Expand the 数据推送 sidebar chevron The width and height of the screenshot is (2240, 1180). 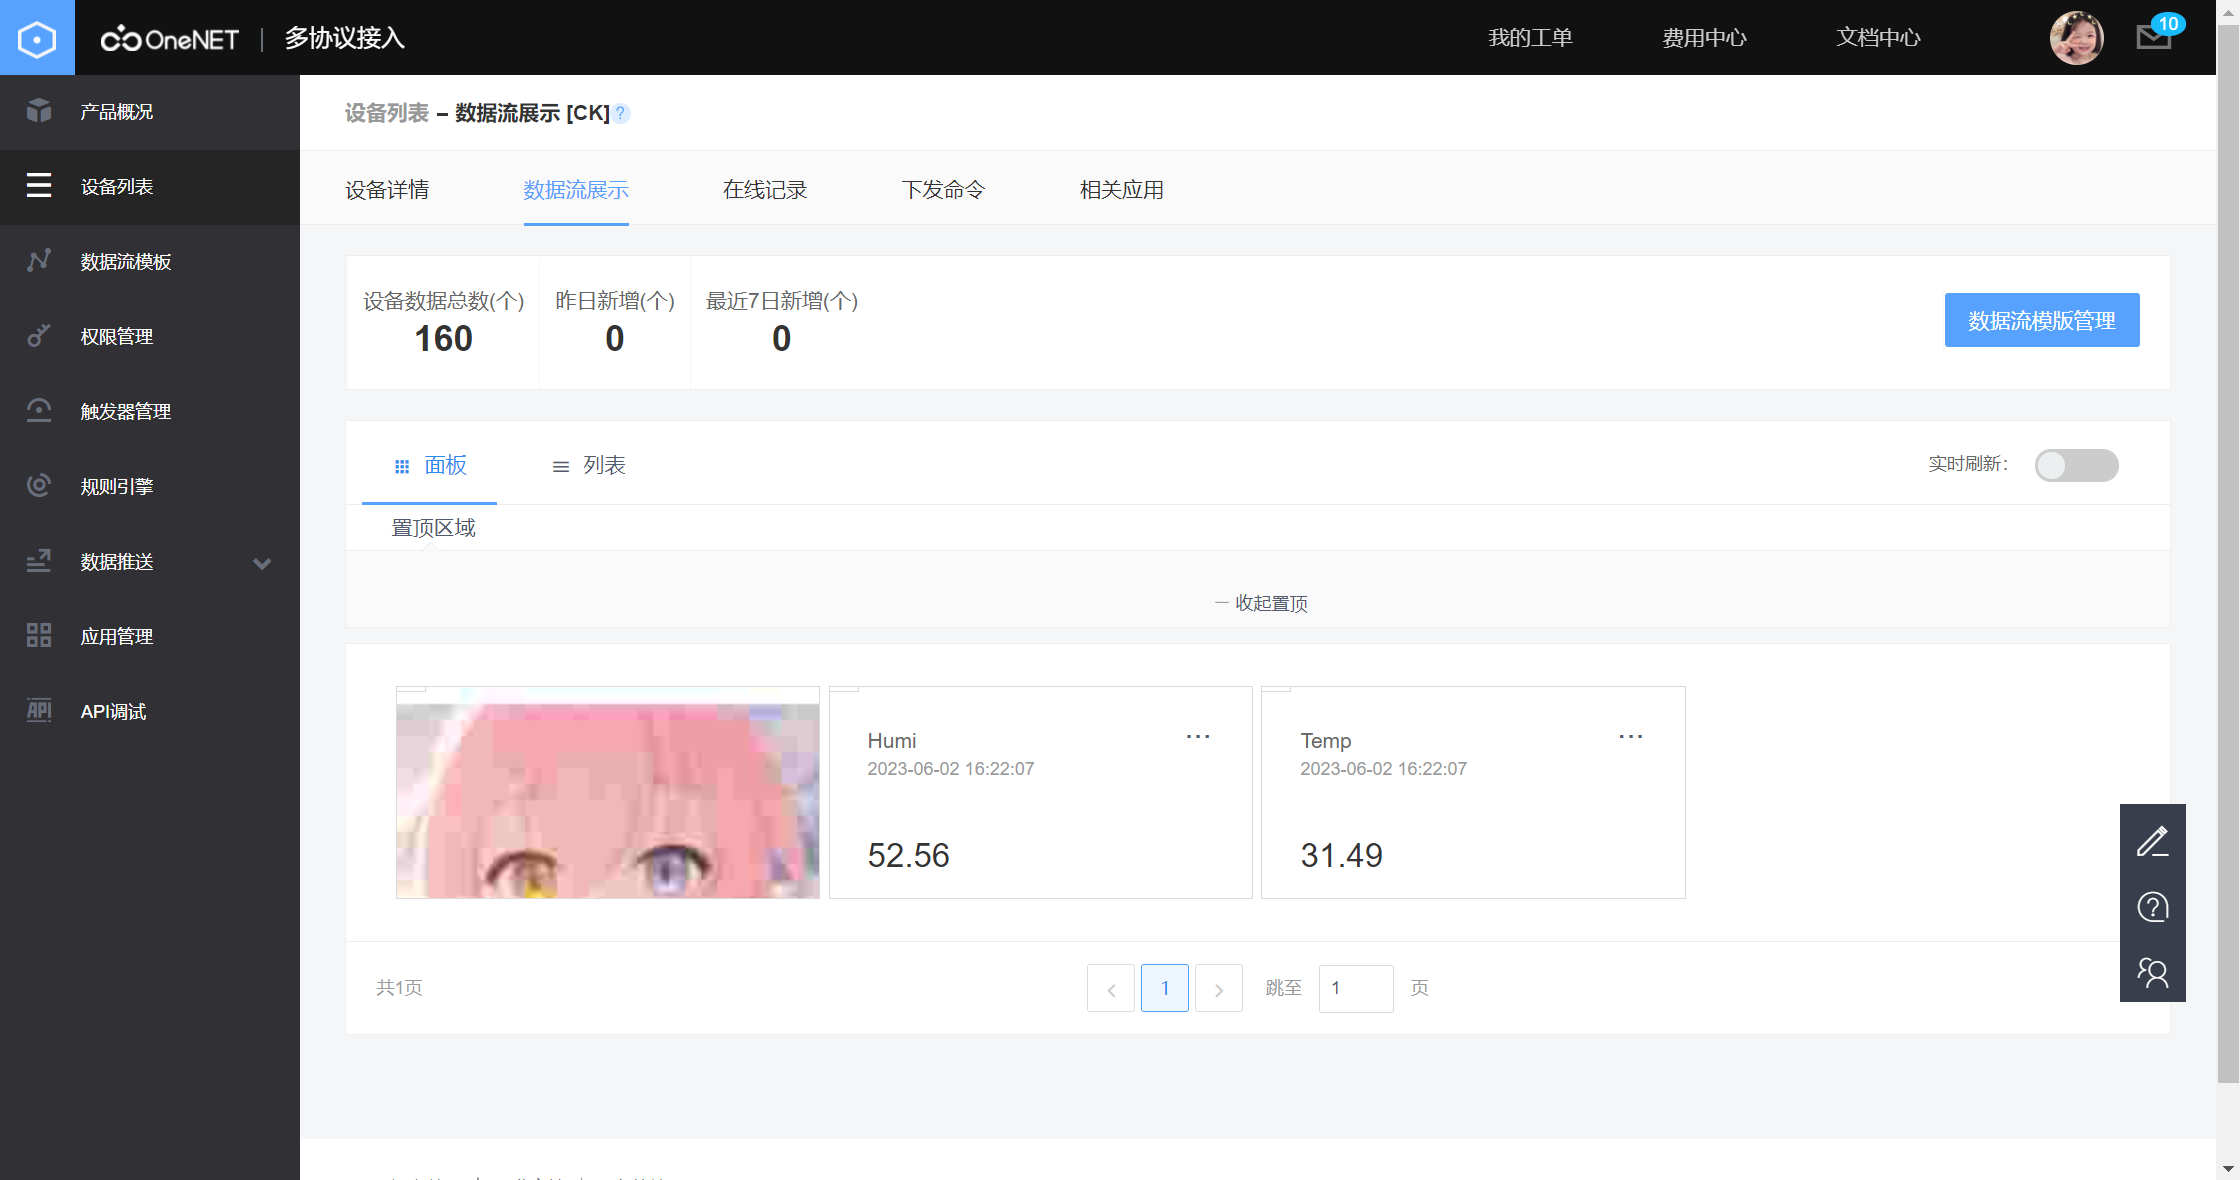pyautogui.click(x=262, y=563)
